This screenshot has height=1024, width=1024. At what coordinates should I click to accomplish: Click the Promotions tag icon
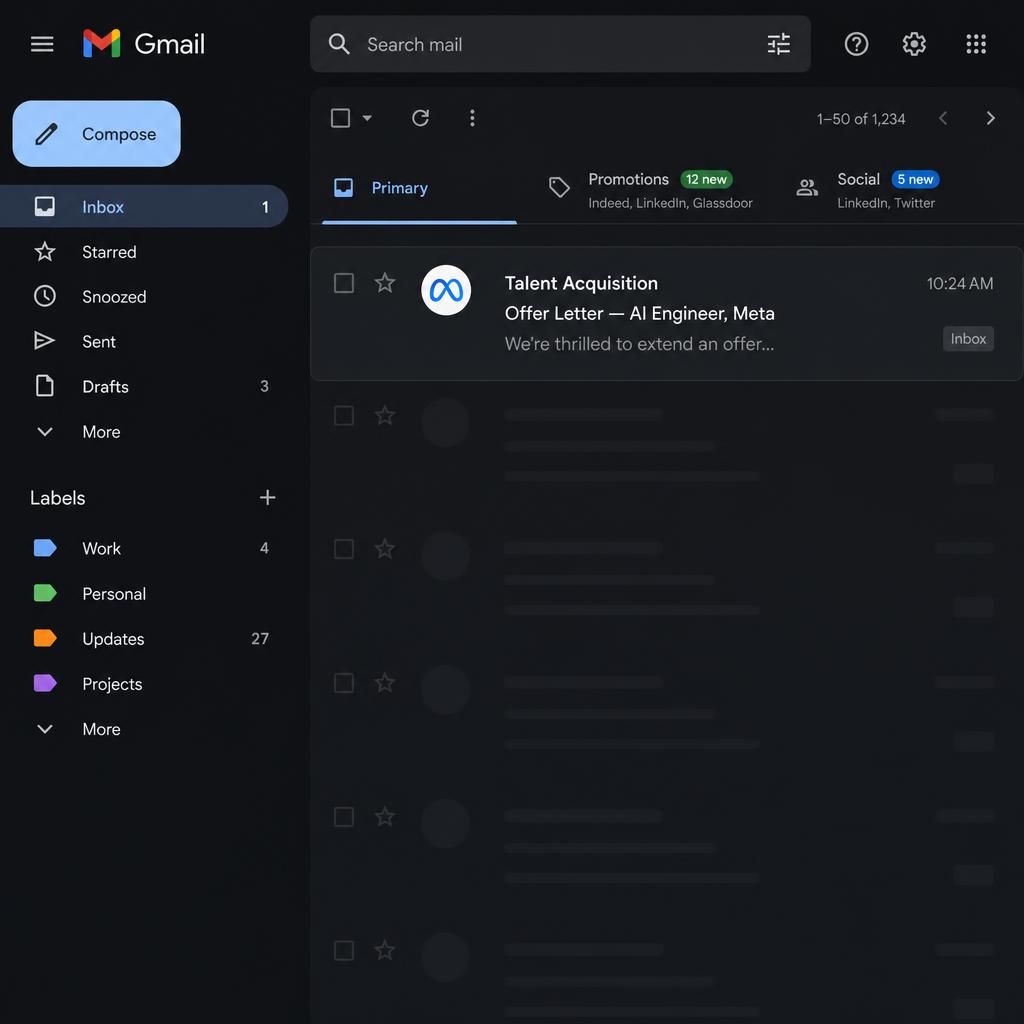tap(559, 187)
